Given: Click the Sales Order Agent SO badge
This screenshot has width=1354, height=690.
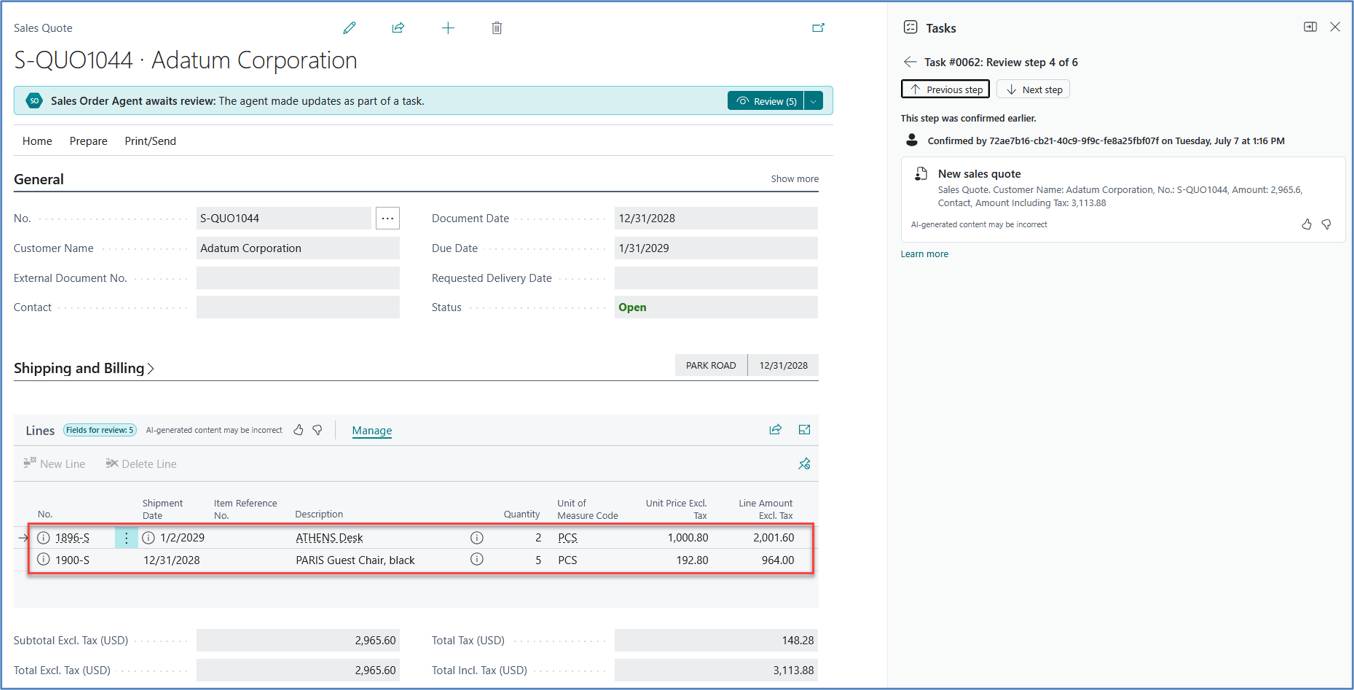Looking at the screenshot, I should click(34, 101).
